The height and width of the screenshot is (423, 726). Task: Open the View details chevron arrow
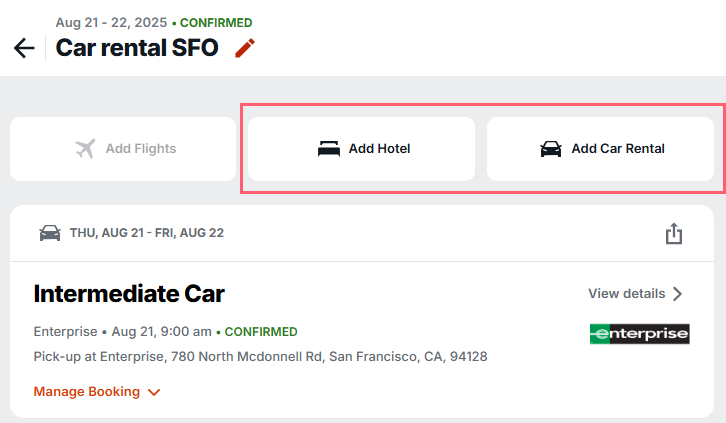(677, 294)
